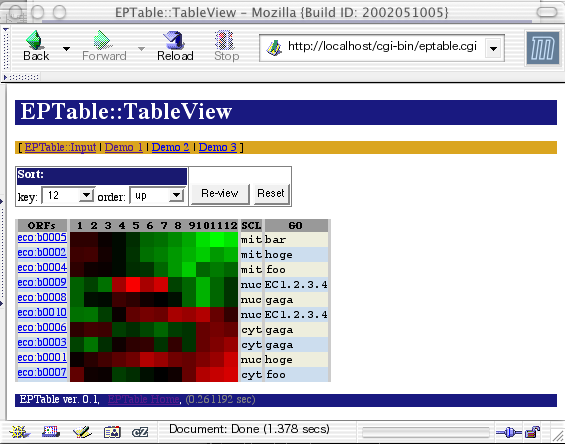This screenshot has height=444, width=565.
Task: Open the sort key dropdown showing 12
Action: (68, 195)
